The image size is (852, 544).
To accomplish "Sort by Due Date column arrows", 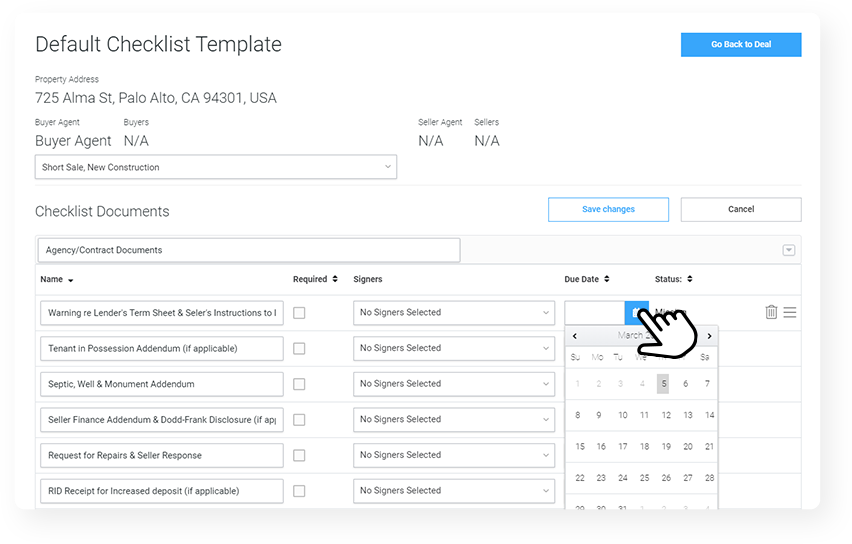I will coord(606,279).
